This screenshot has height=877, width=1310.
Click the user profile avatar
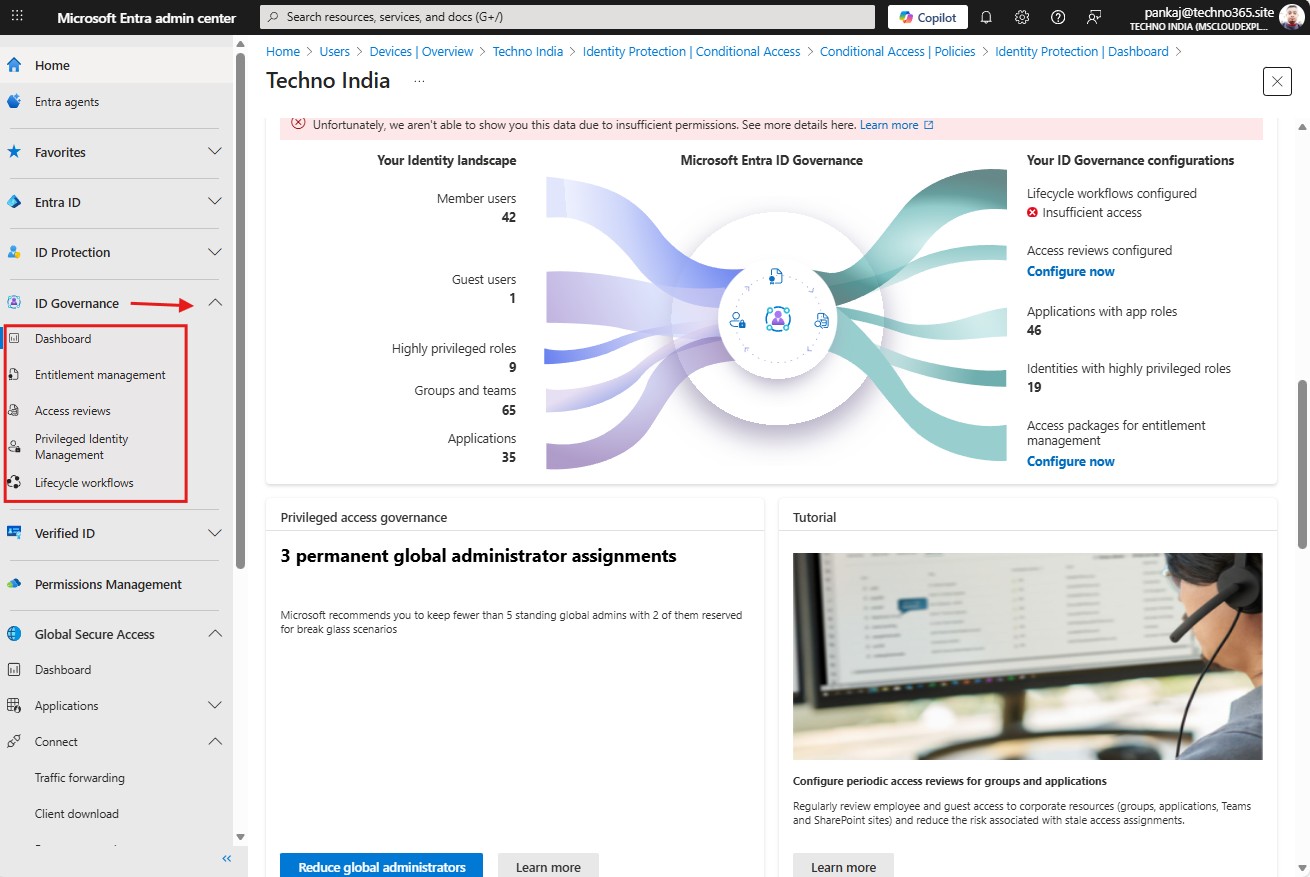1292,17
